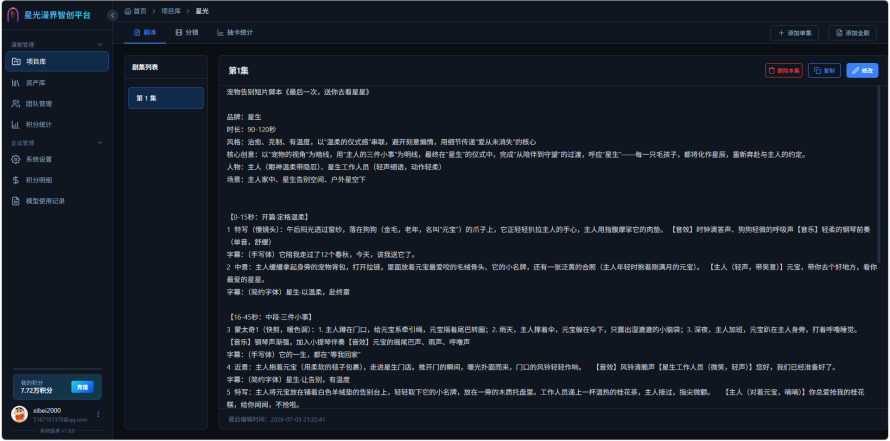Click the 星光 breadcrumb entry
This screenshot has width=890, height=441.
201,11
